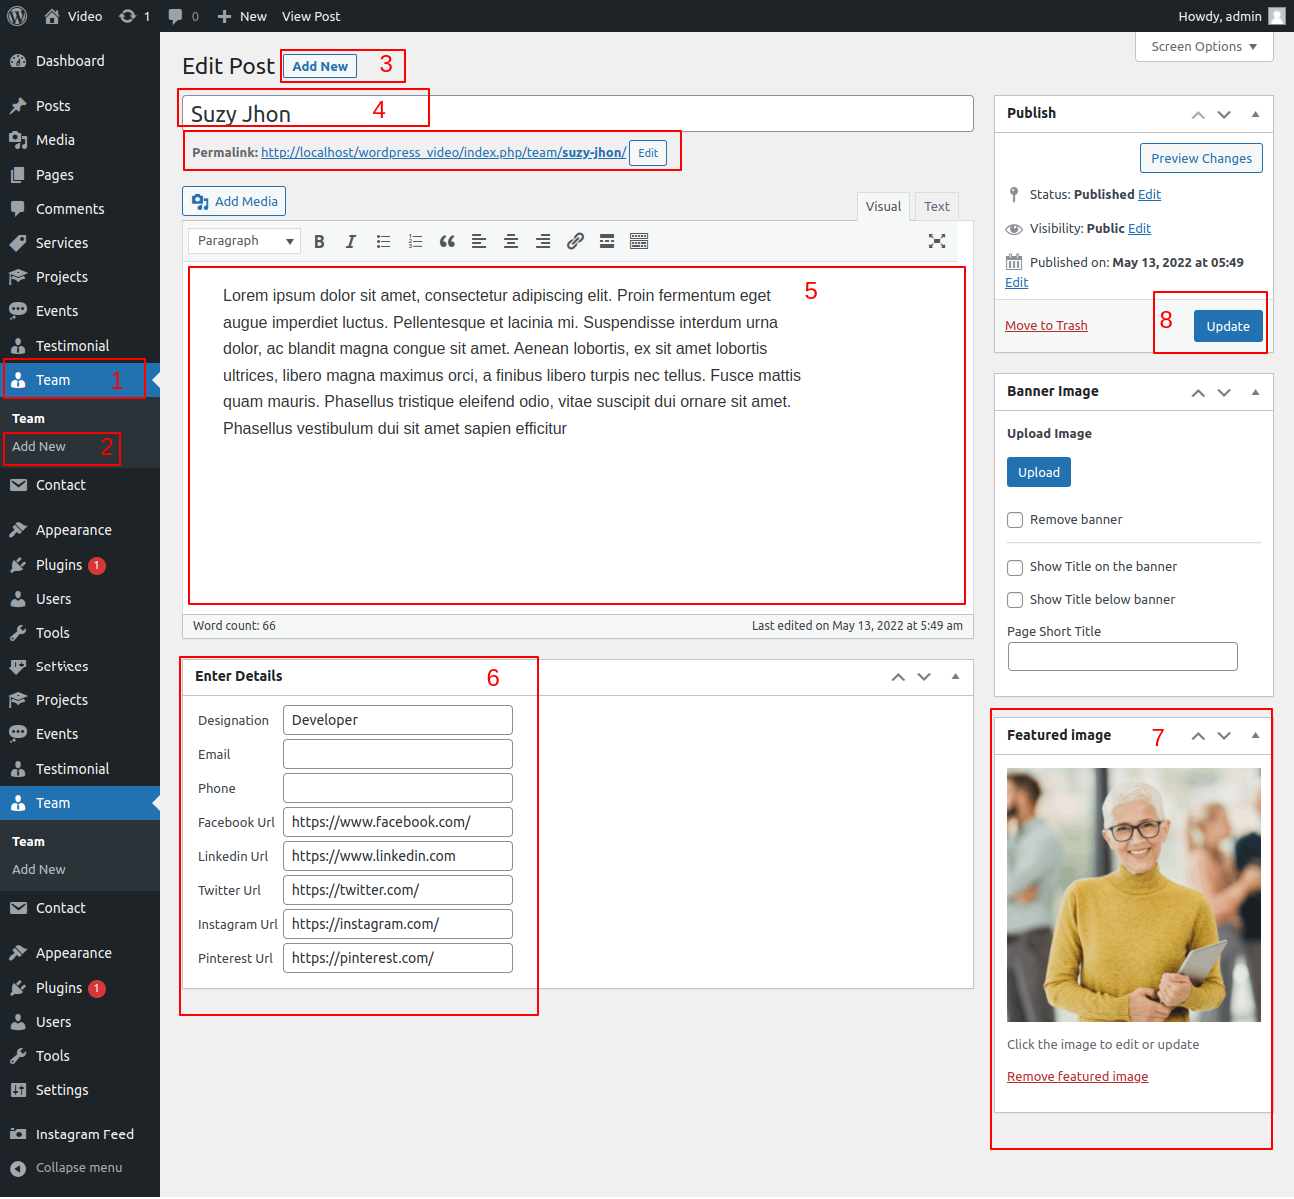Collapse the Featured image panel

click(x=1255, y=735)
